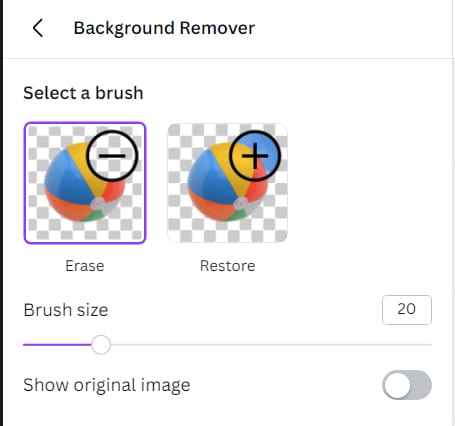Screen dimensions: 455x426
Task: Click the Background Remover title
Action: 164,28
